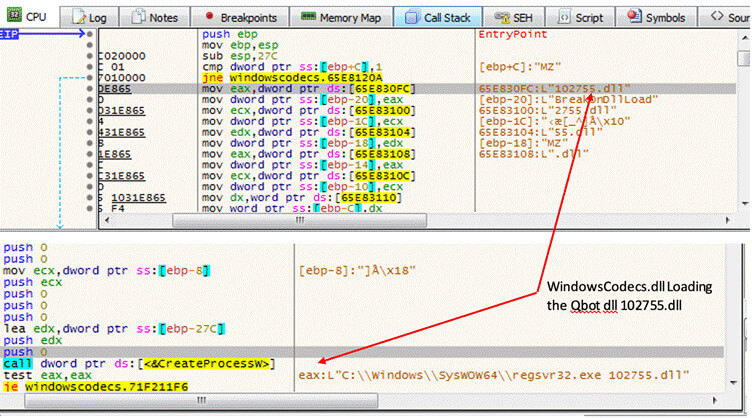Click the red Breakpoints dot icon

click(x=209, y=16)
